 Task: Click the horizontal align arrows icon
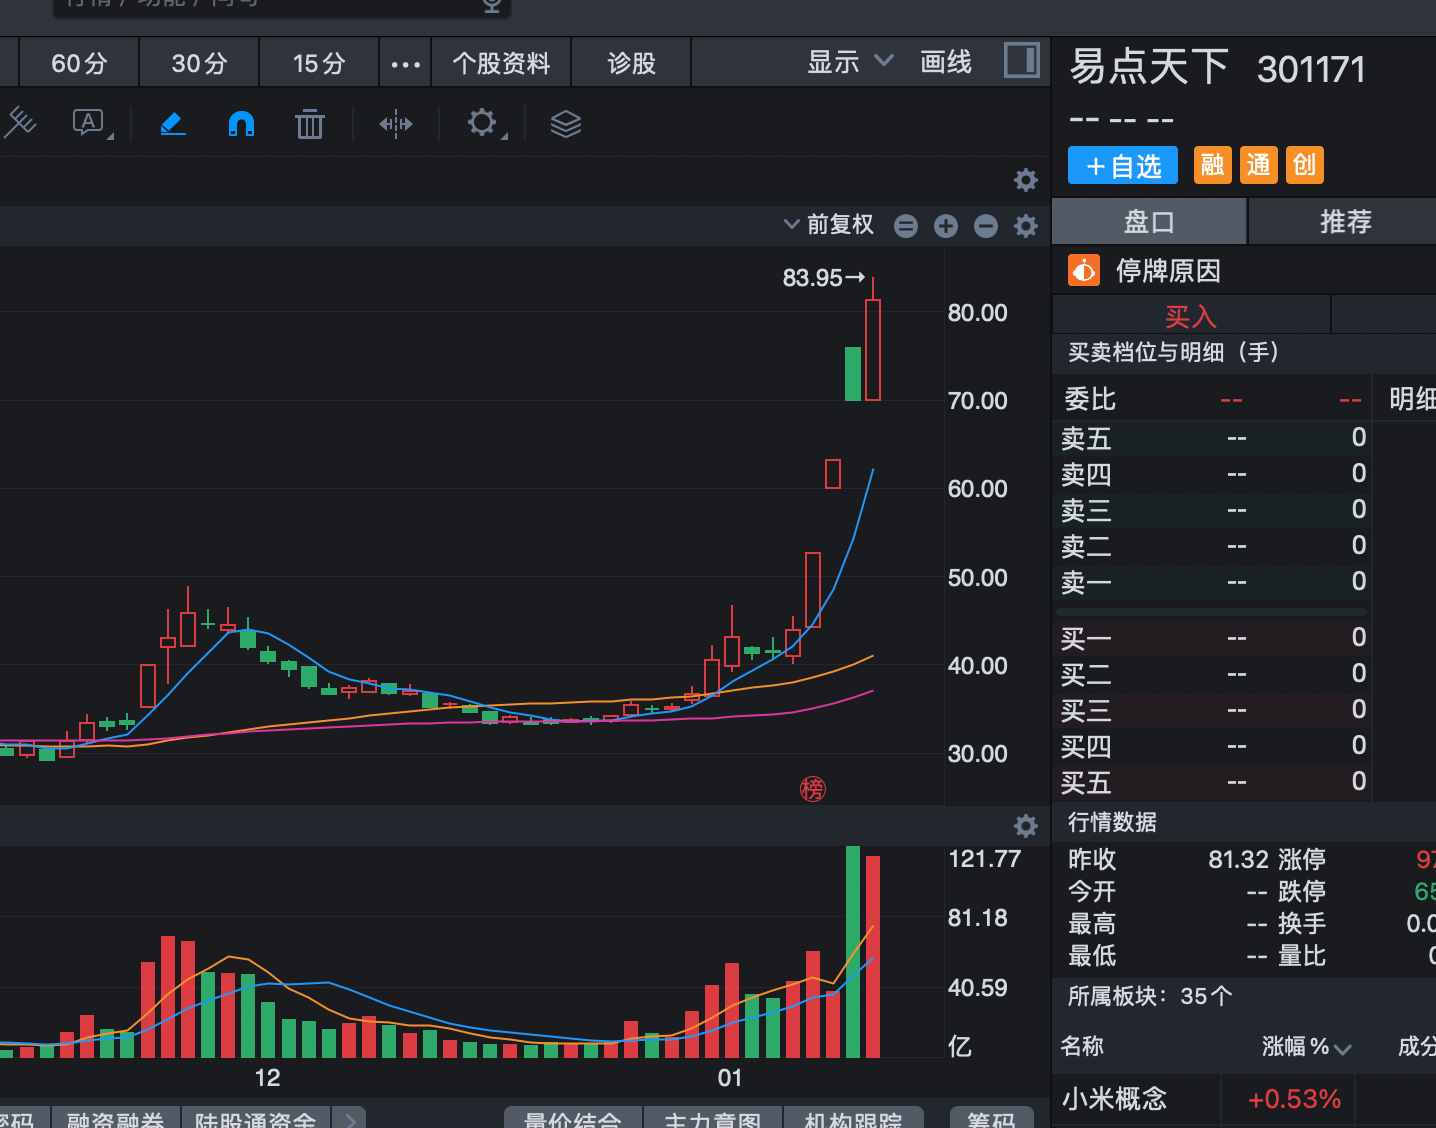396,124
